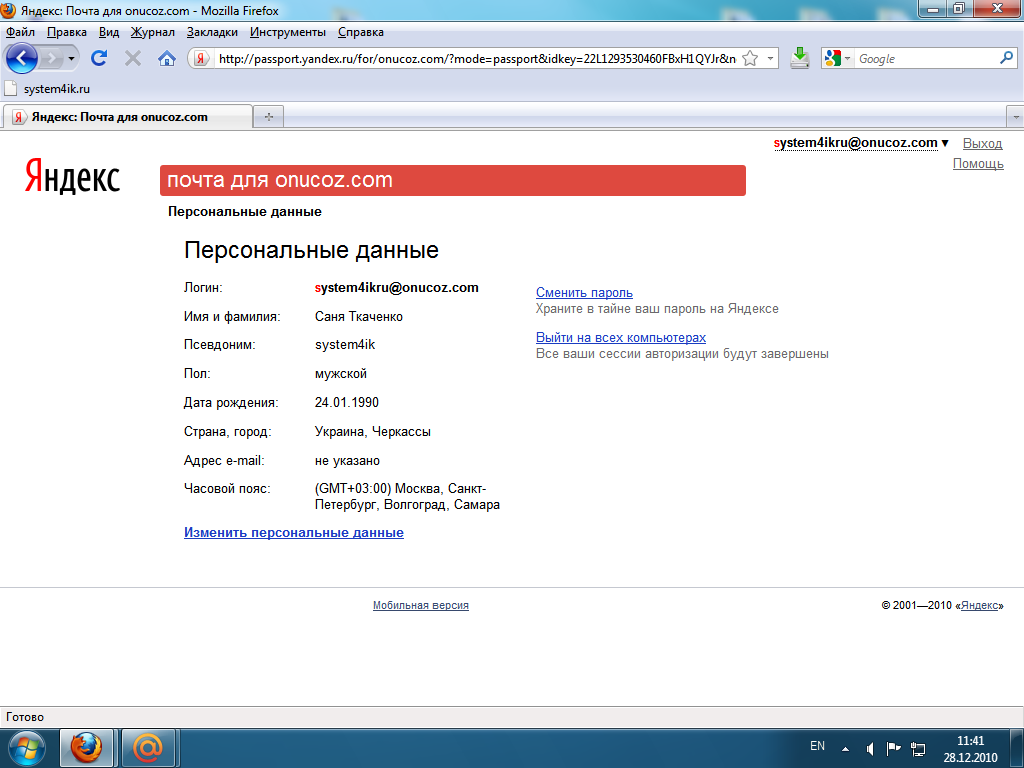Viewport: 1024px width, 768px height.
Task: Select the Яндекс: Почта для onucoz.com tab
Action: click(x=128, y=117)
